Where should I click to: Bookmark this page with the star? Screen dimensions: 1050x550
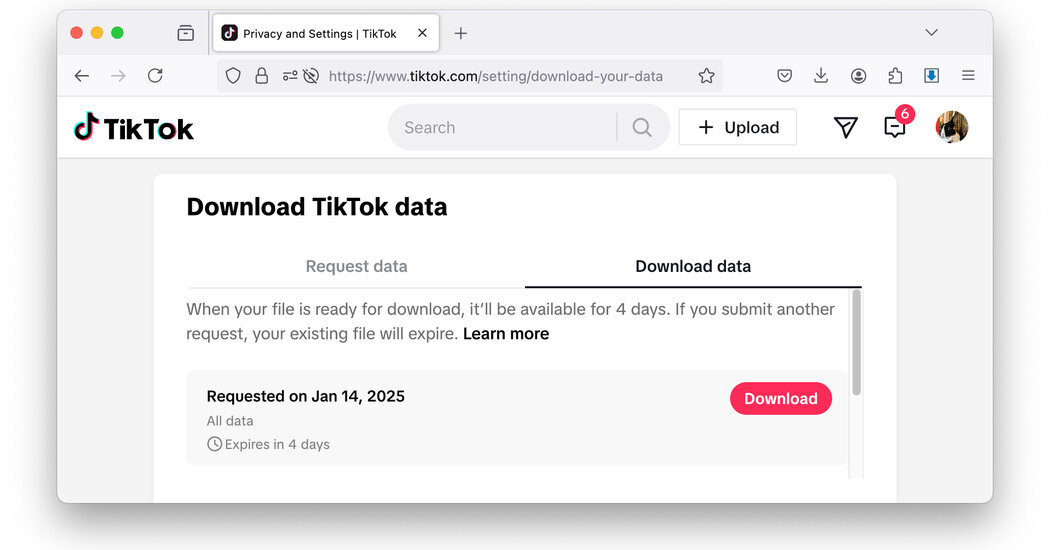[706, 76]
